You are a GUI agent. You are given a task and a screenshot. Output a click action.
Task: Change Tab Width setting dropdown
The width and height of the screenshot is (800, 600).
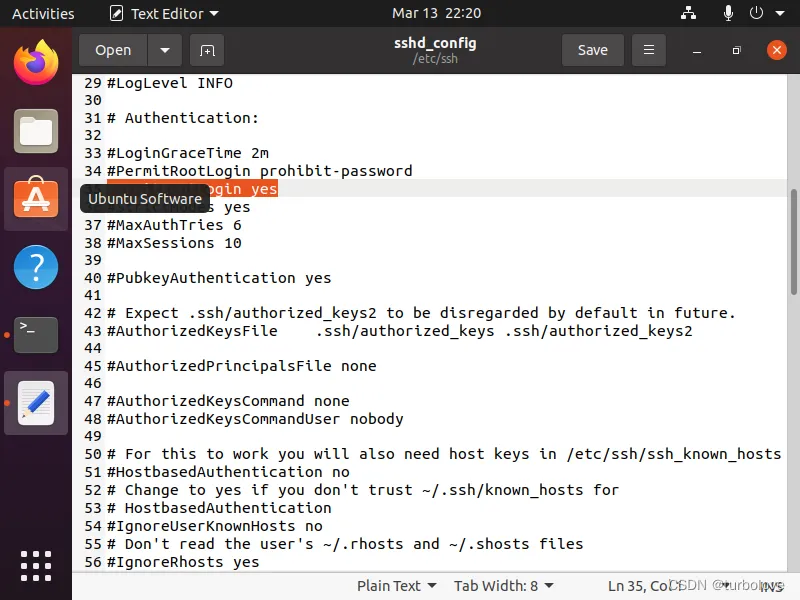[x=502, y=586]
